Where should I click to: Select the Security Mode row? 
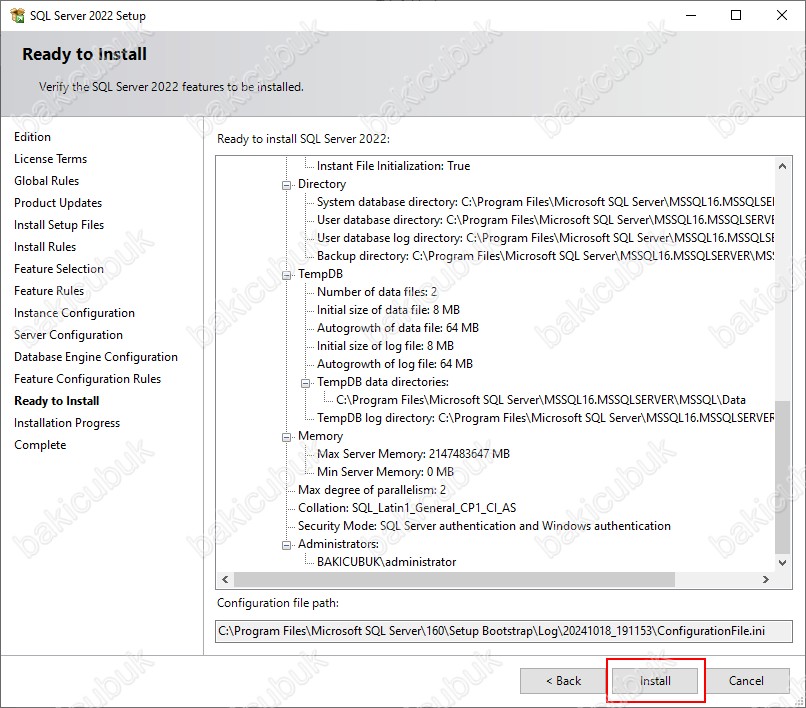pyautogui.click(x=484, y=526)
